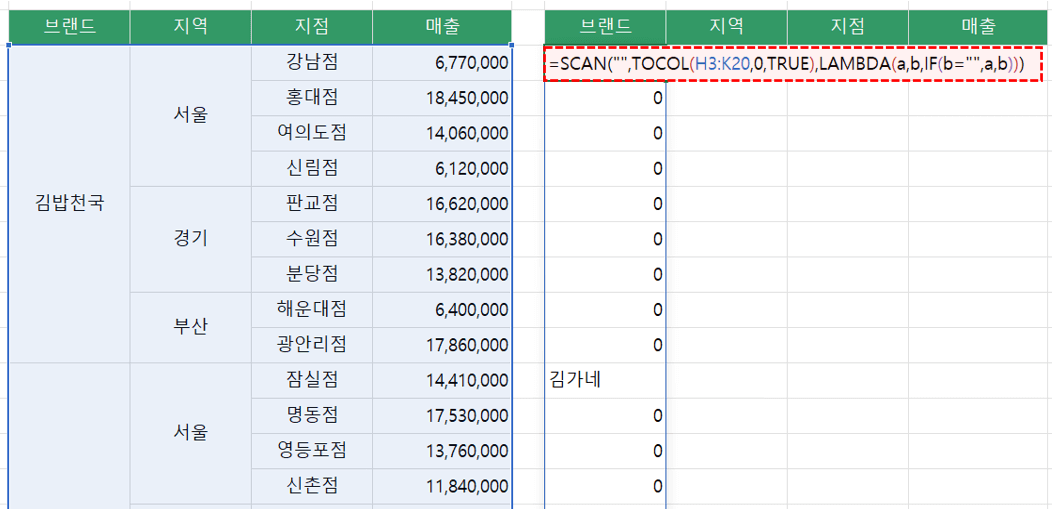
Task: Select the merged 김밥천국 brand cell
Action: 69,204
